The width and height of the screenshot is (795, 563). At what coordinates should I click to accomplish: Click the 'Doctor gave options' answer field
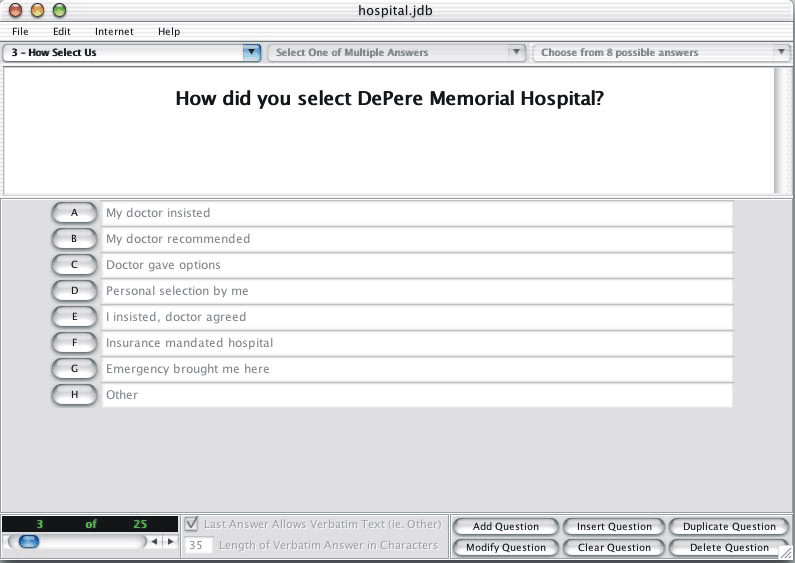(417, 265)
